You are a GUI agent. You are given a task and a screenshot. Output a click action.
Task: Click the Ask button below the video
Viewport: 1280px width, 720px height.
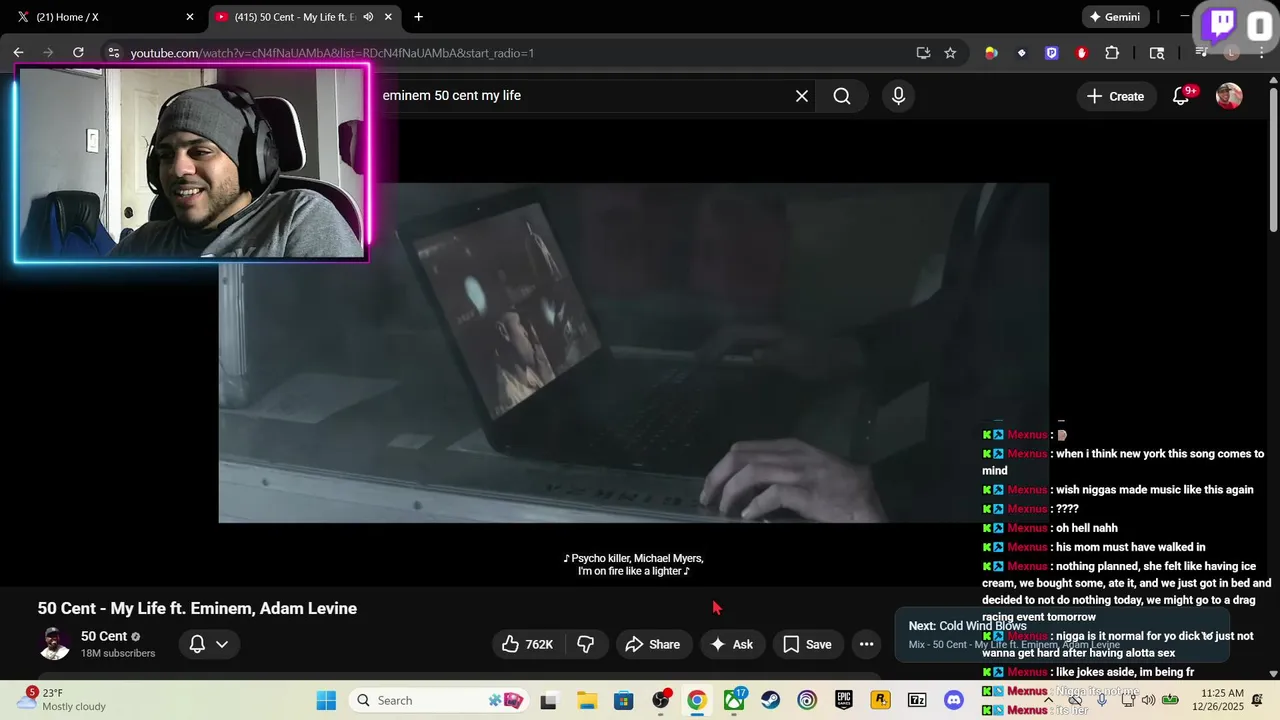tap(732, 644)
